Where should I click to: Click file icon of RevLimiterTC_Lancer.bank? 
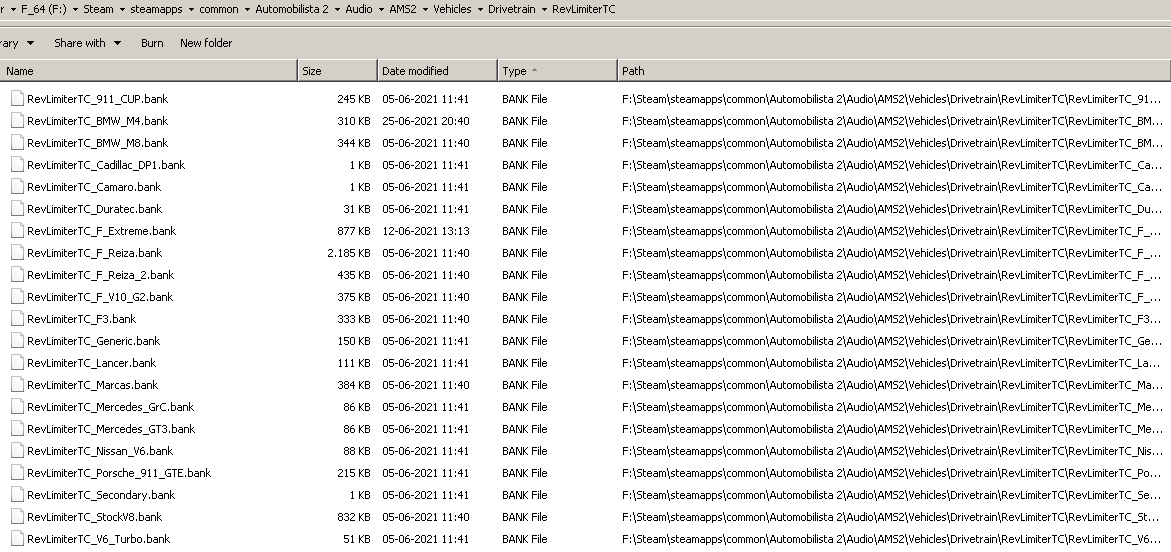17,363
